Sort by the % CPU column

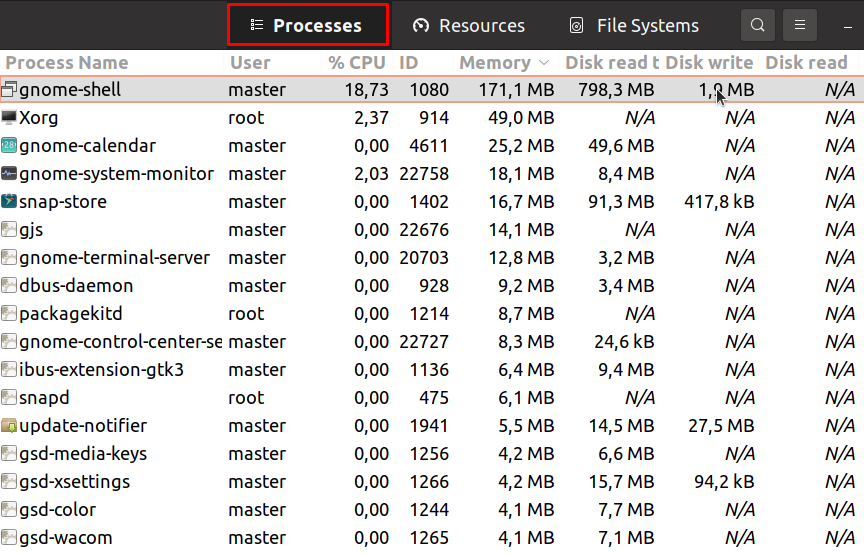356,62
